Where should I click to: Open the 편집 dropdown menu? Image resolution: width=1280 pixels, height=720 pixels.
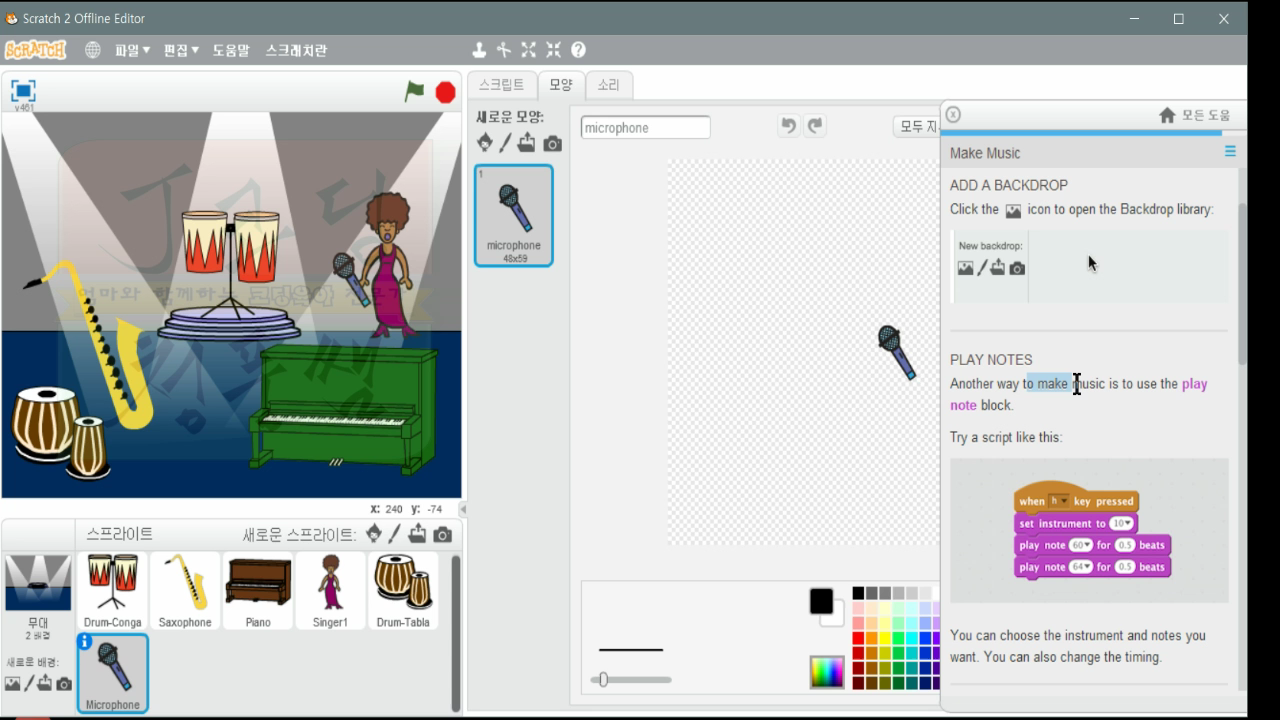[181, 50]
